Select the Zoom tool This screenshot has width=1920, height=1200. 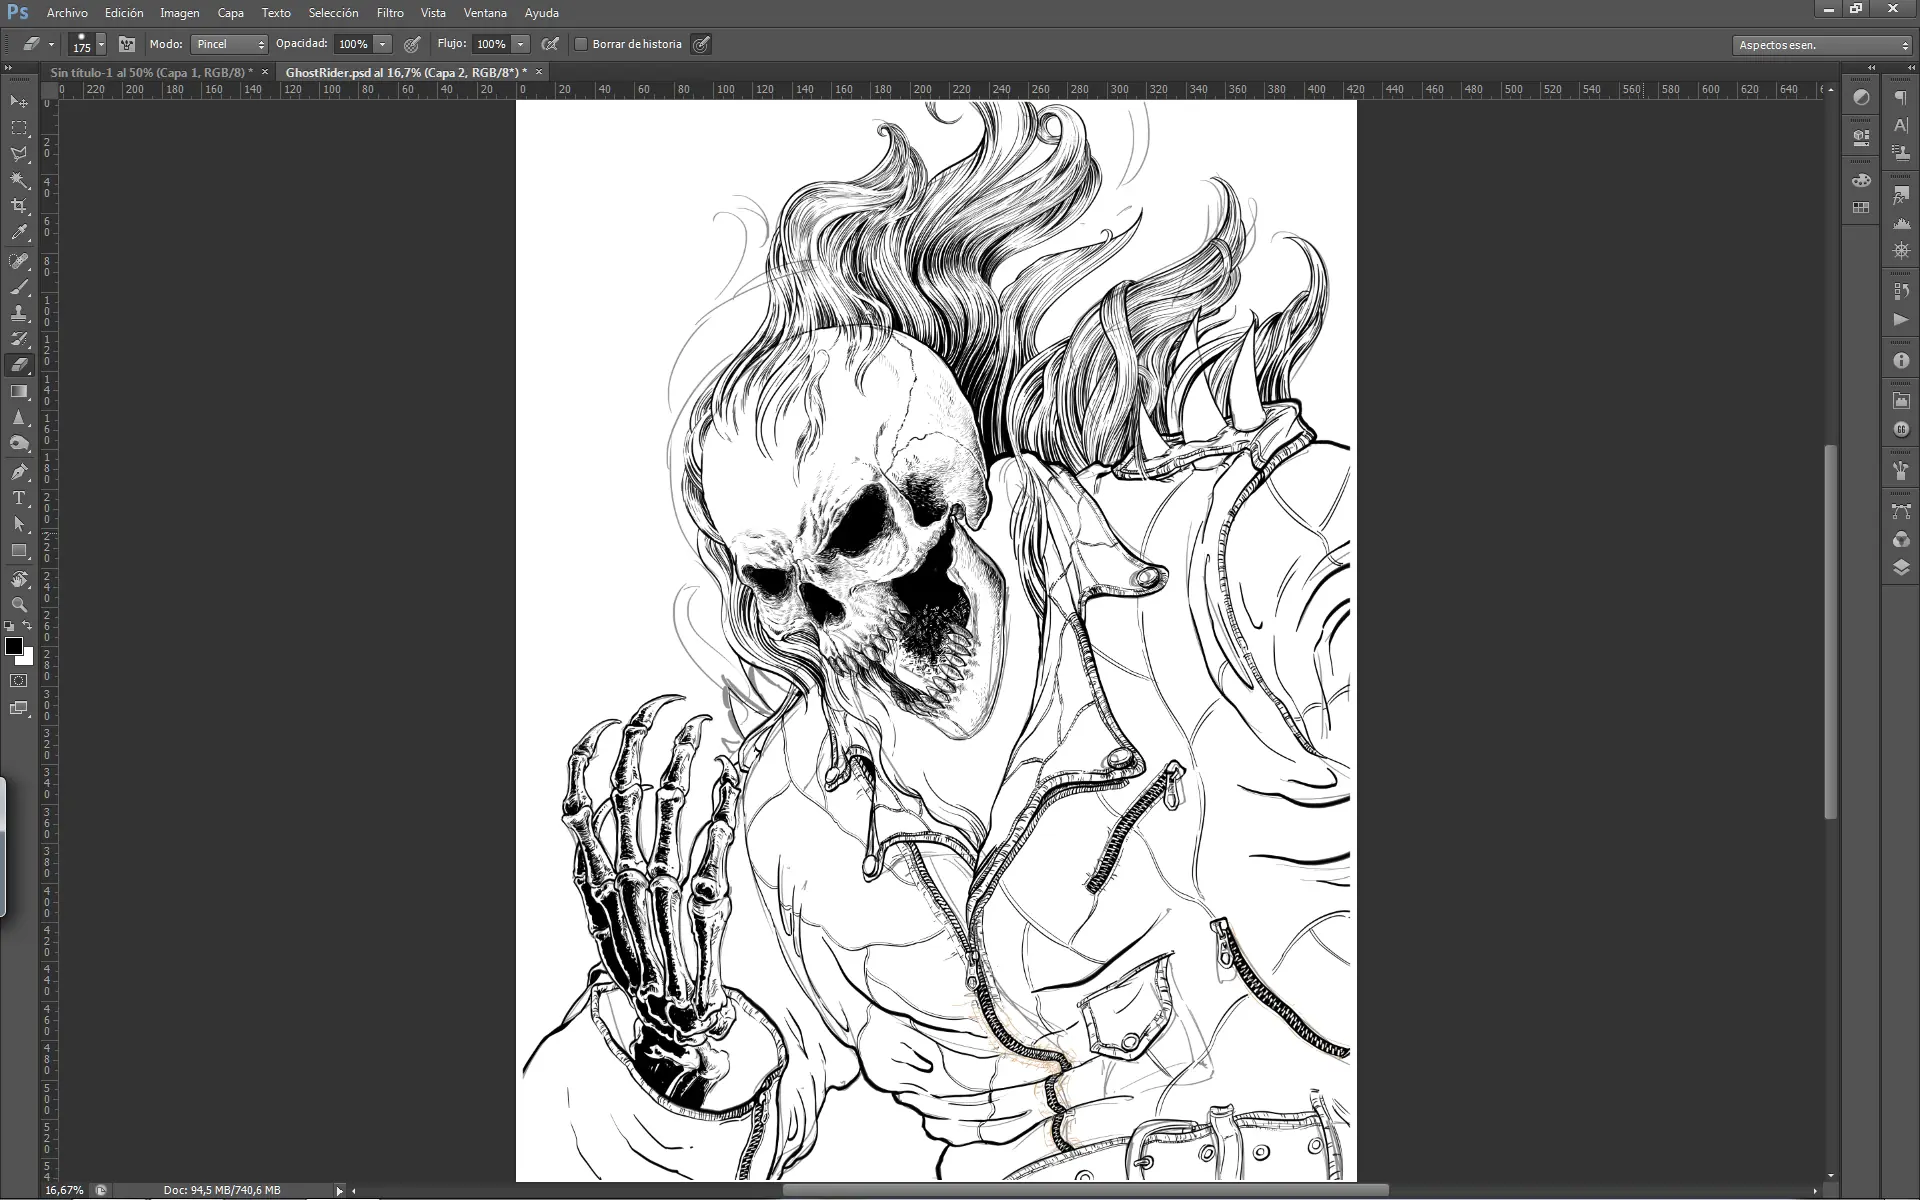[19, 605]
